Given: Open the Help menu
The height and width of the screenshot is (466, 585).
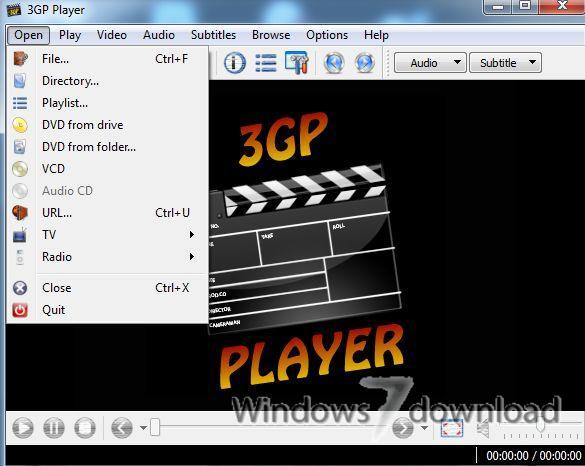Looking at the screenshot, I should [376, 35].
